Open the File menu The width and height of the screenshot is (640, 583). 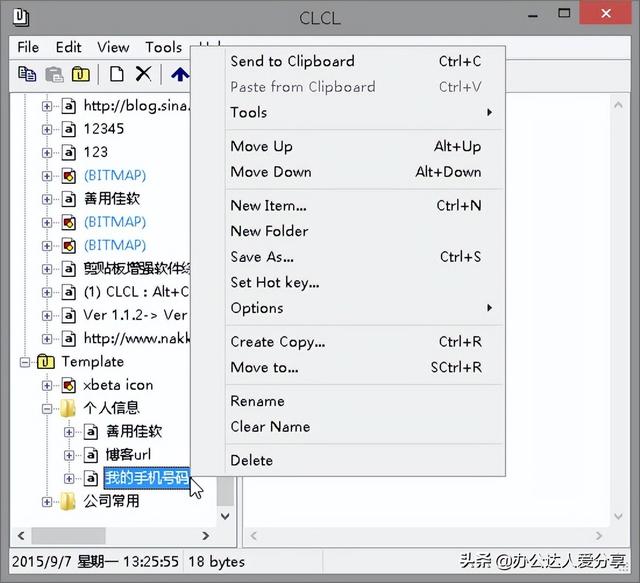(x=28, y=47)
